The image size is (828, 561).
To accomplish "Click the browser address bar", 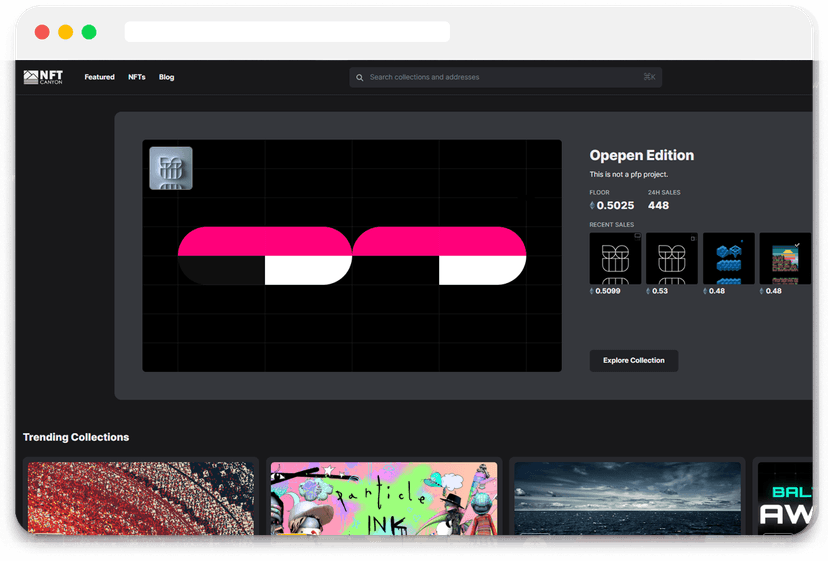I will click(x=287, y=32).
